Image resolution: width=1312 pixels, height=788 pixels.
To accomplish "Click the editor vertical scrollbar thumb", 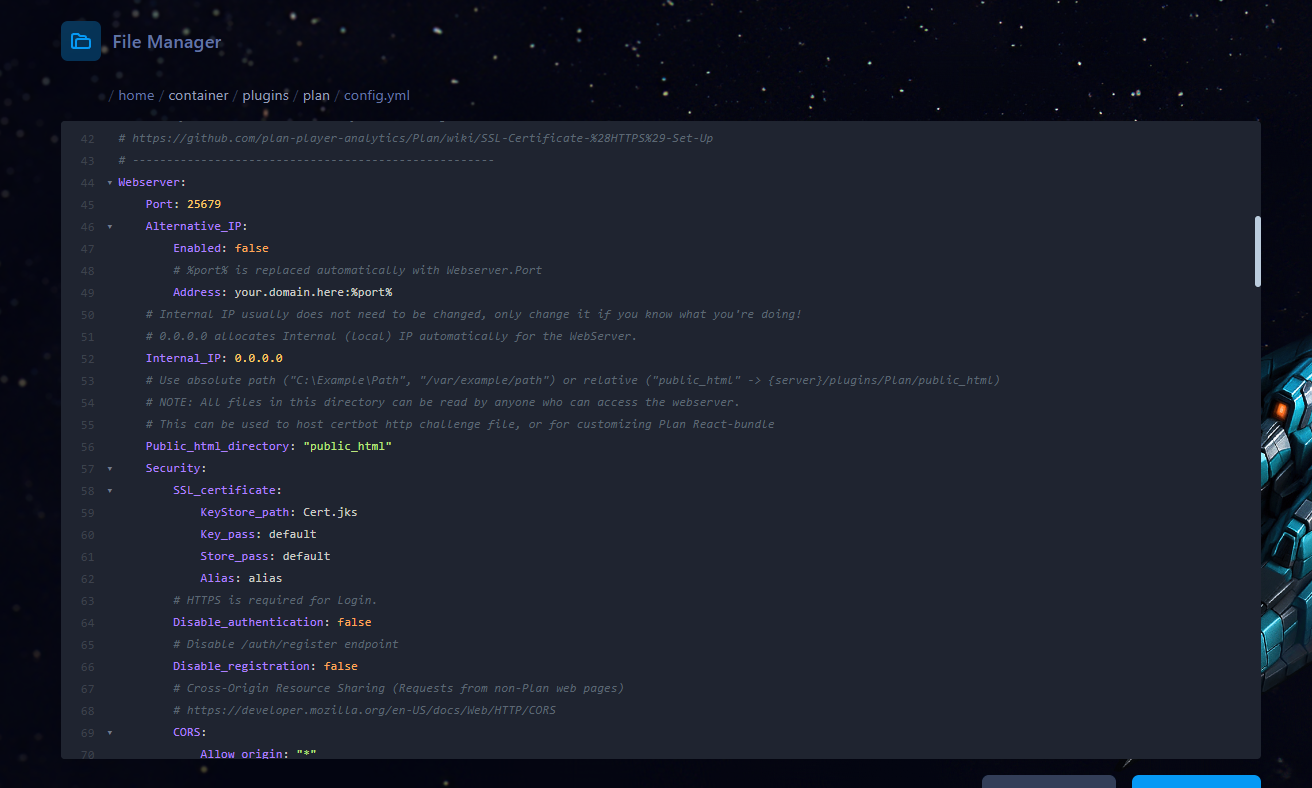I will 1257,251.
